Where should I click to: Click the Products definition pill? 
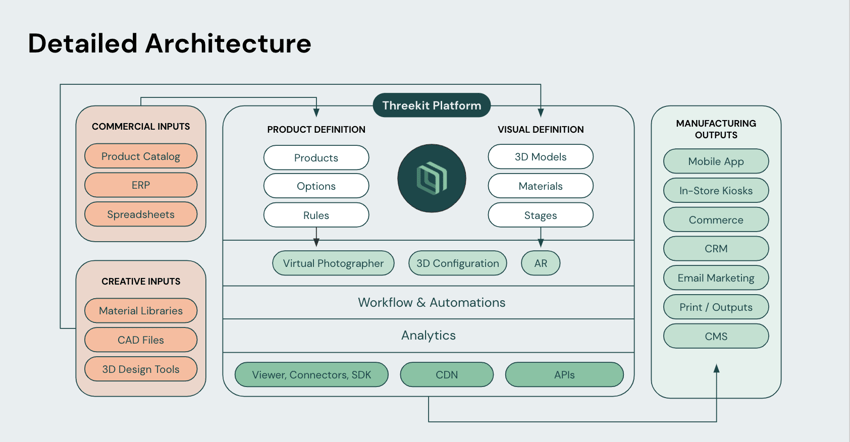pos(316,158)
